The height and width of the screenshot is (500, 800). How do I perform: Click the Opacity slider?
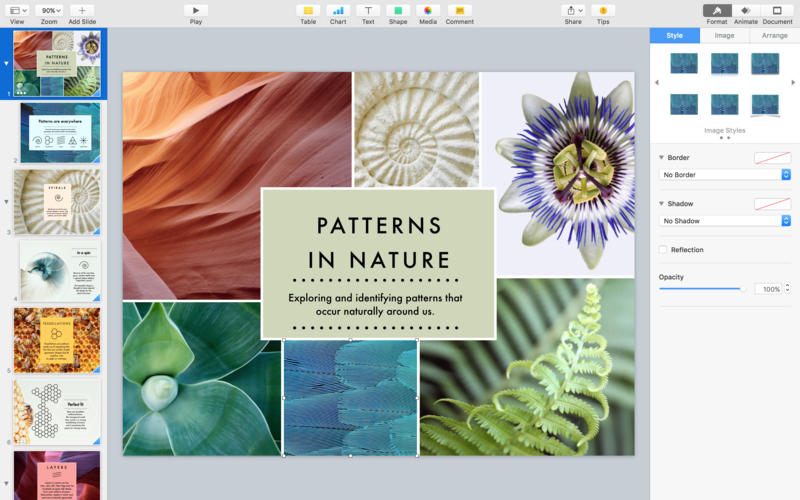click(x=700, y=289)
